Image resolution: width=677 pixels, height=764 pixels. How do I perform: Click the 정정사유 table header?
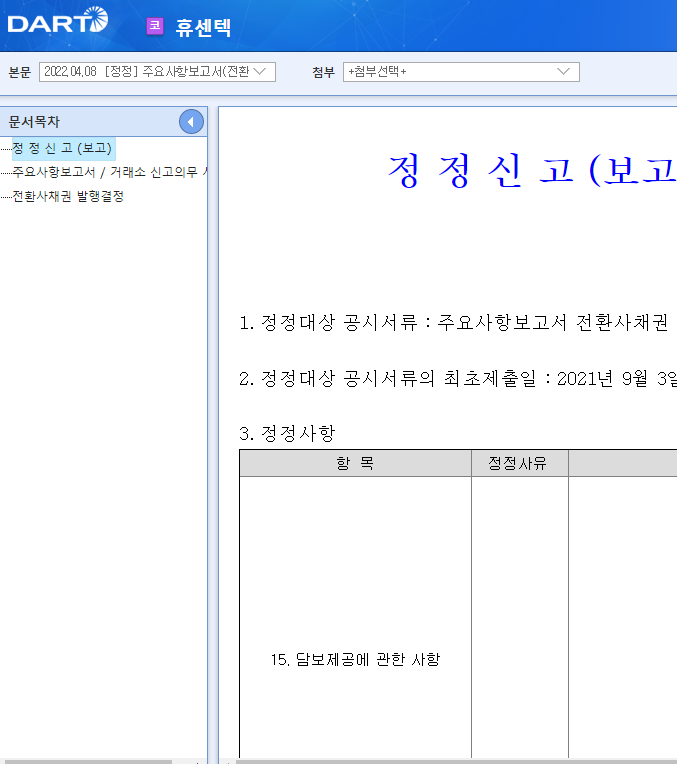pyautogui.click(x=520, y=463)
